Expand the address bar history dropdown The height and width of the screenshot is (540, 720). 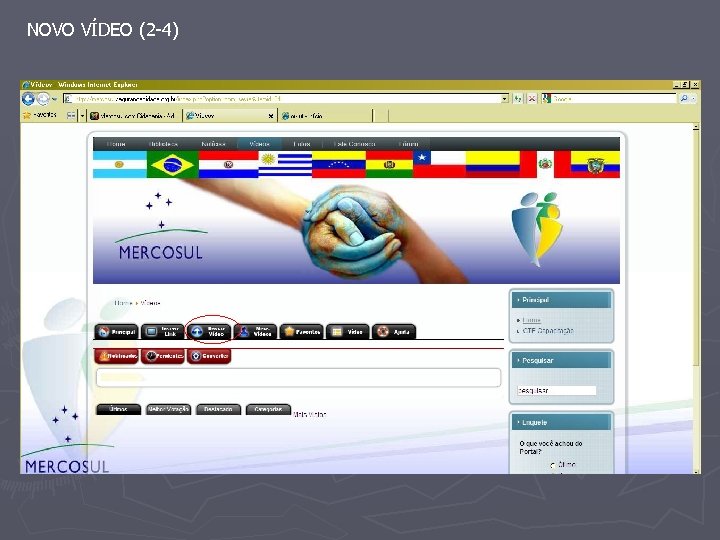click(505, 99)
